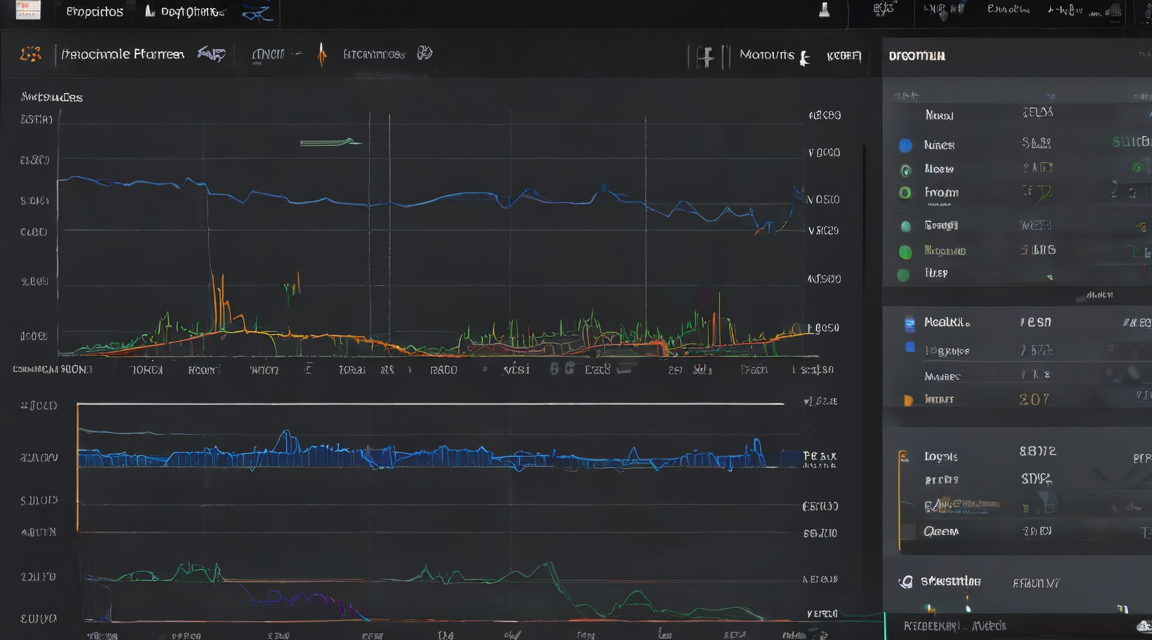Image resolution: width=1152 pixels, height=640 pixels.
Task: Click the app thumbnail icon at top-left corner
Action: [x=28, y=10]
